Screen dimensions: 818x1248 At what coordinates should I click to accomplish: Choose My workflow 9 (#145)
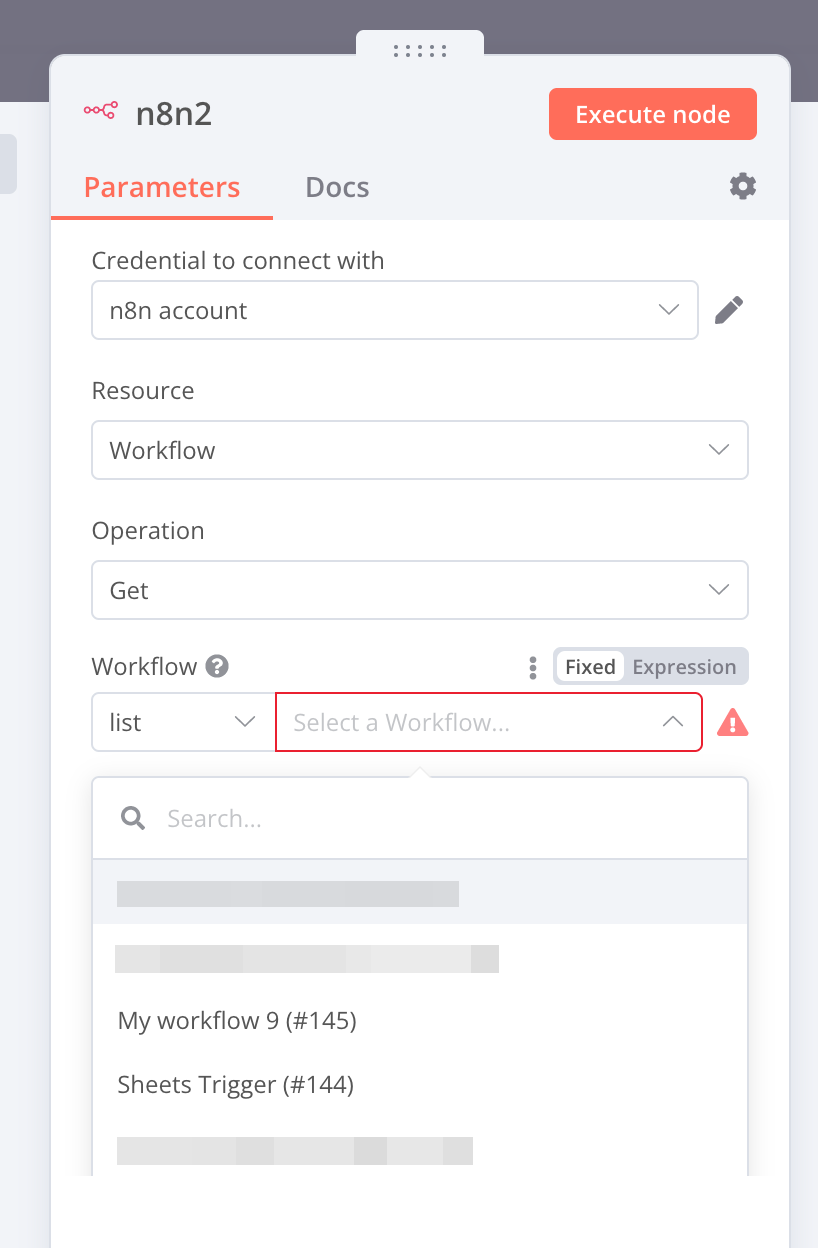pos(237,1020)
